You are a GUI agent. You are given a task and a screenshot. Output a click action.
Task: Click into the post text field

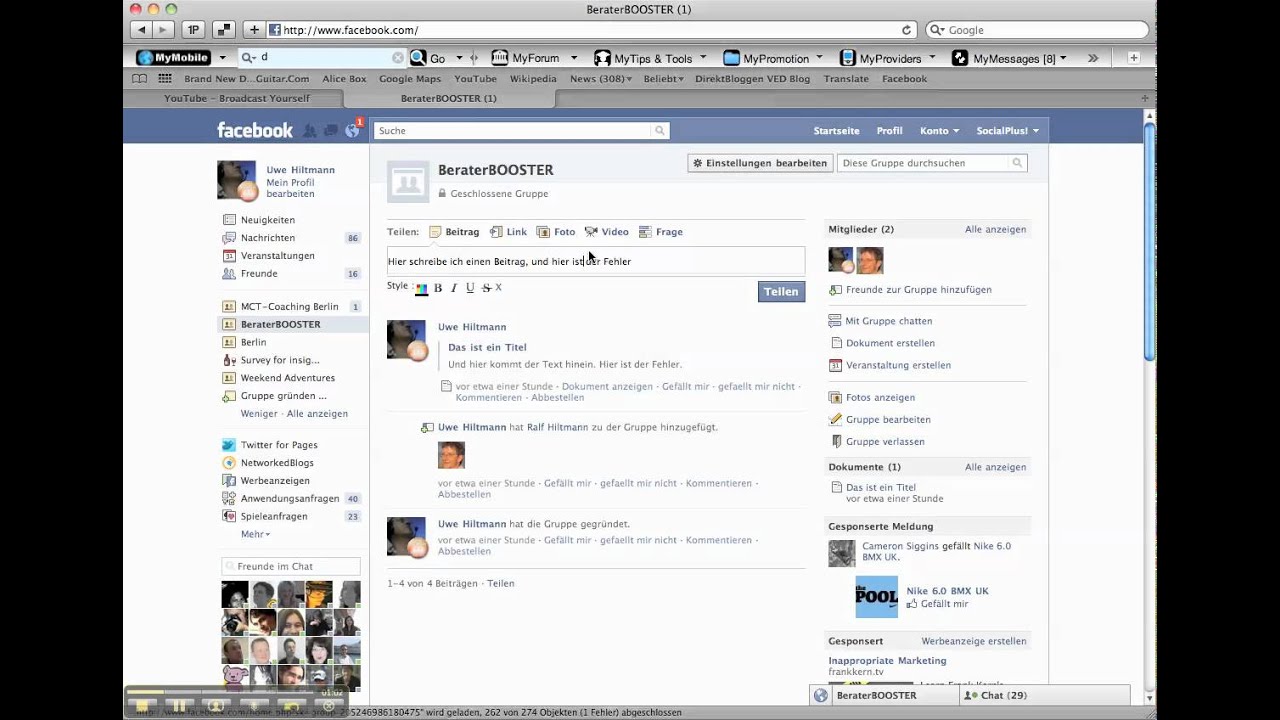click(x=596, y=261)
